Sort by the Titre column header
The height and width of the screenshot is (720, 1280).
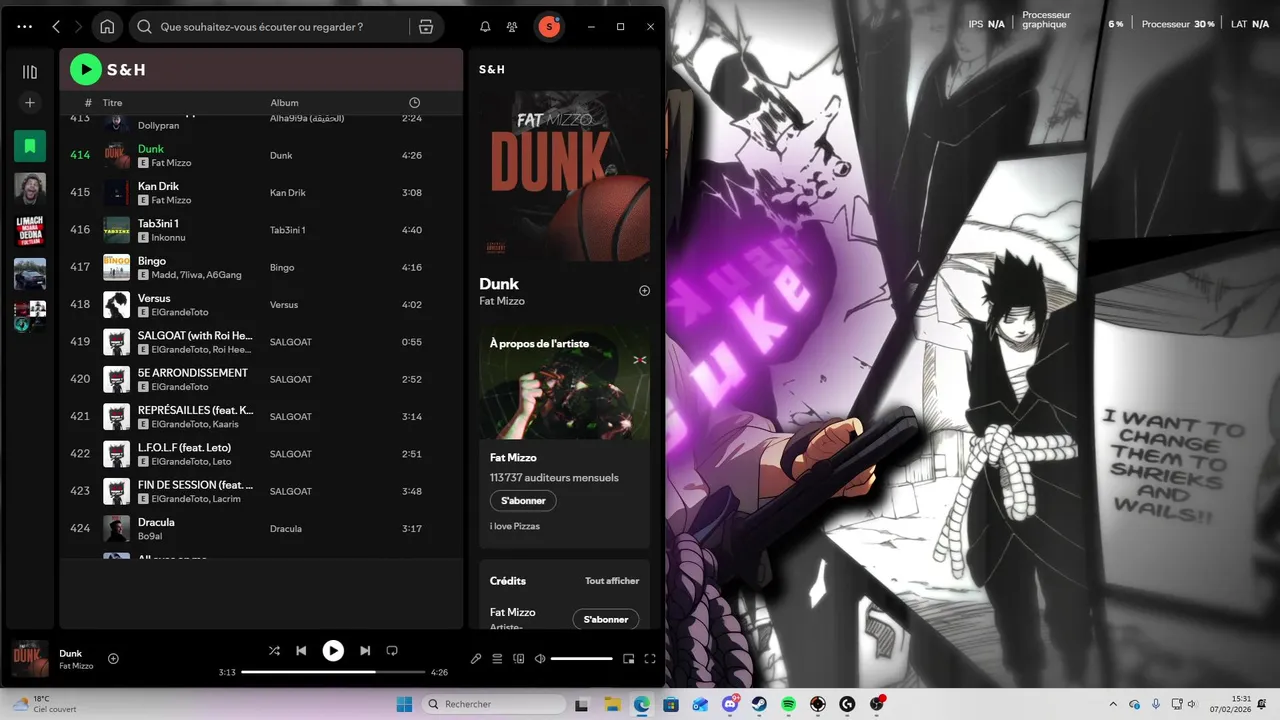[112, 103]
